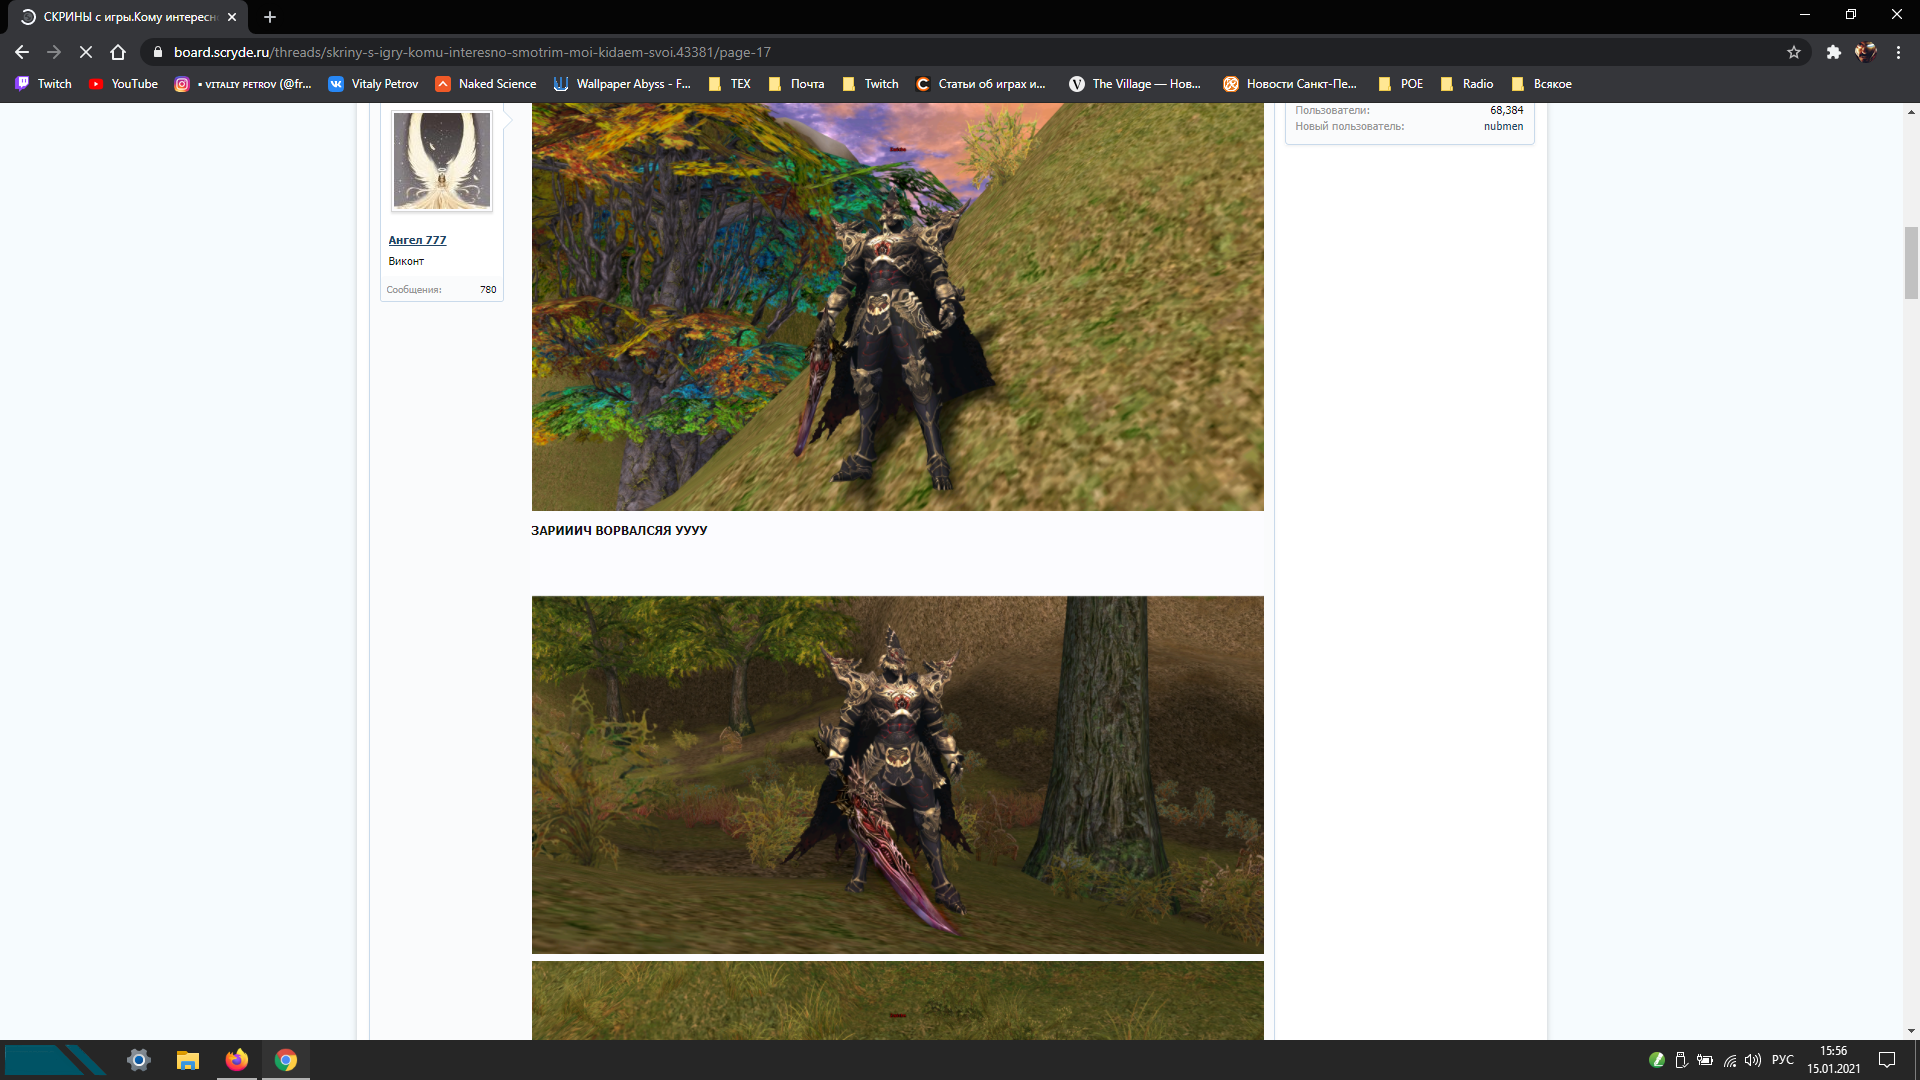Expand the POE bookmarks folder

point(1401,84)
